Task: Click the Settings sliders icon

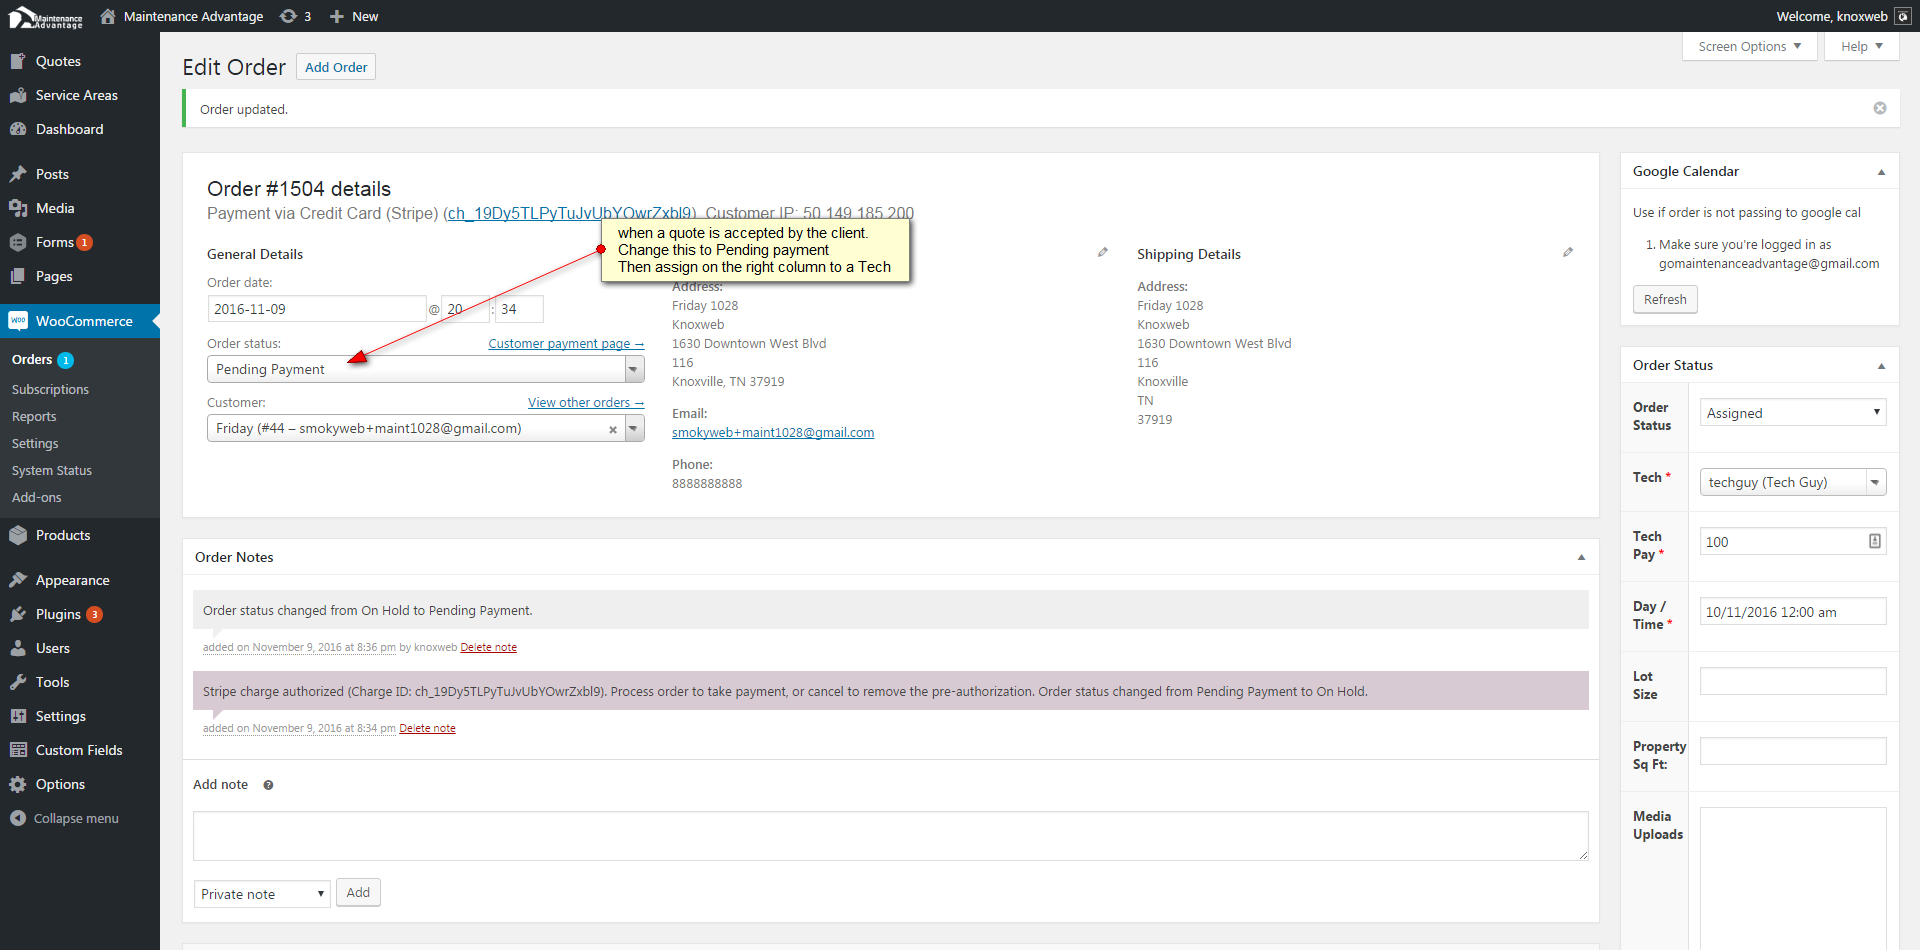Action: click(x=18, y=716)
